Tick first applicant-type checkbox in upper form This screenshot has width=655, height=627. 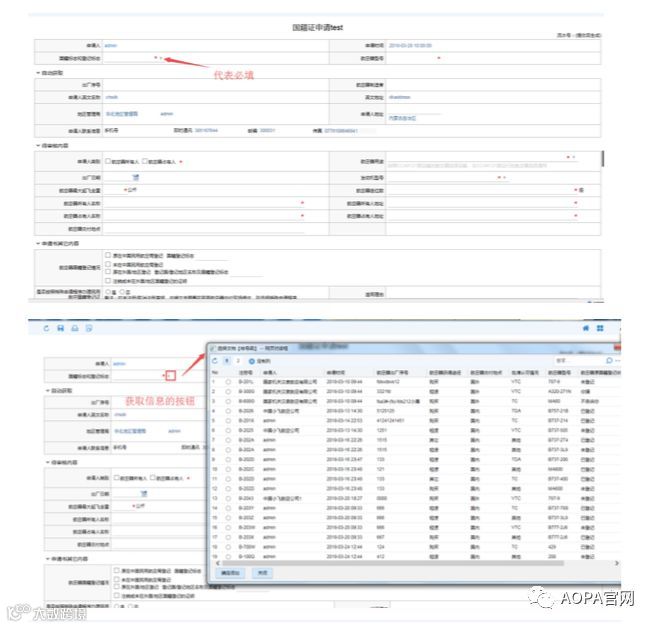[x=108, y=161]
